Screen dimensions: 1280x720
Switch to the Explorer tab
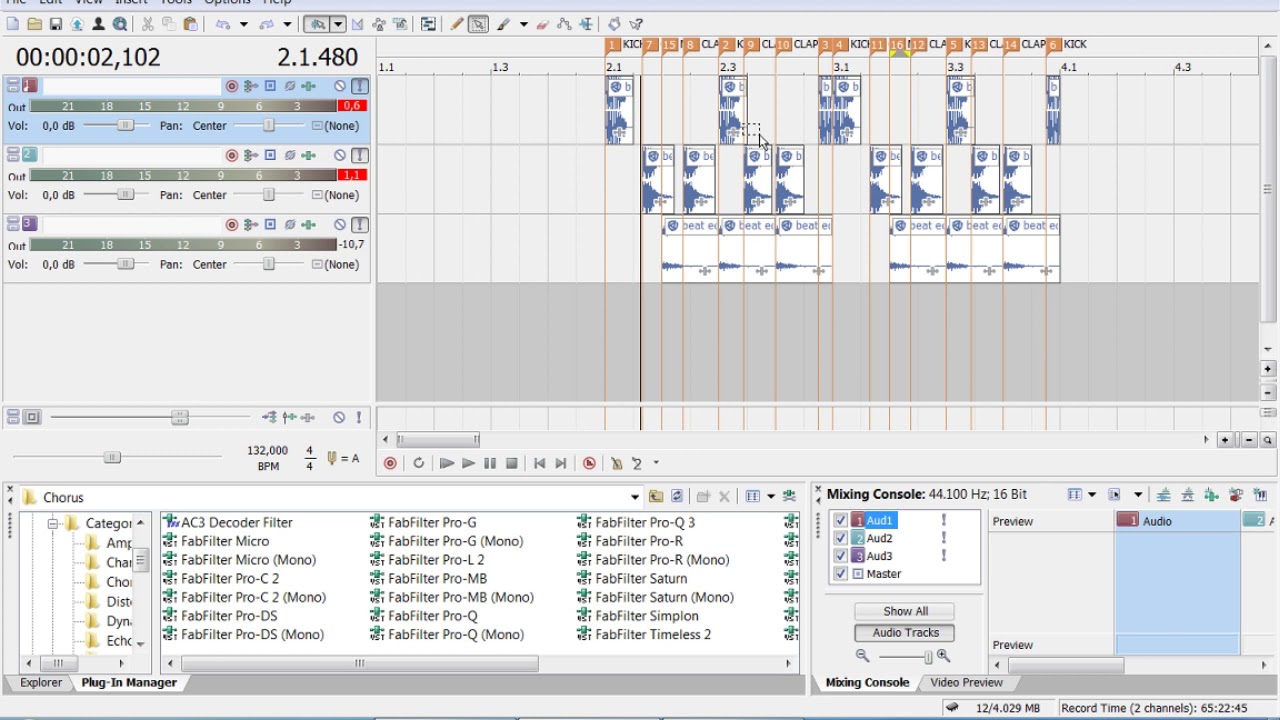point(41,682)
